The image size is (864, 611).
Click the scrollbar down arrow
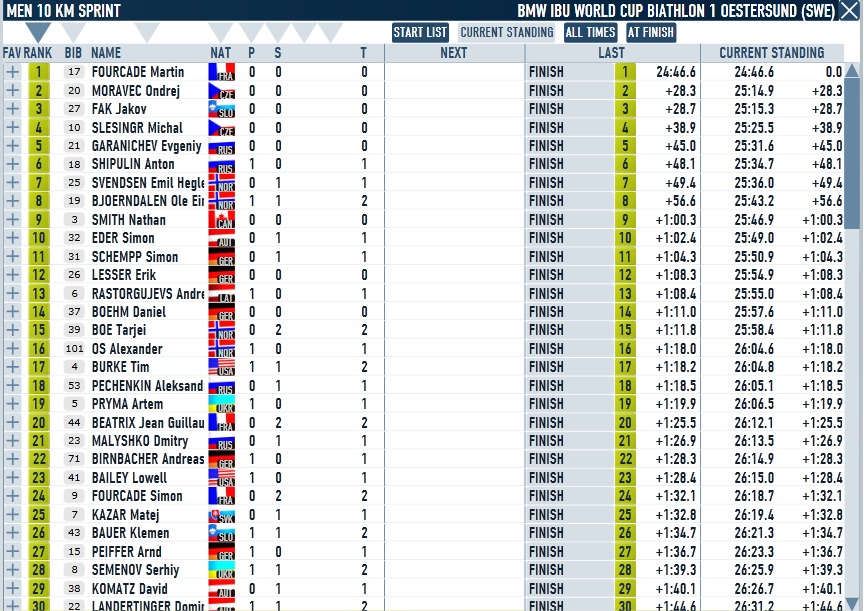[x=852, y=603]
